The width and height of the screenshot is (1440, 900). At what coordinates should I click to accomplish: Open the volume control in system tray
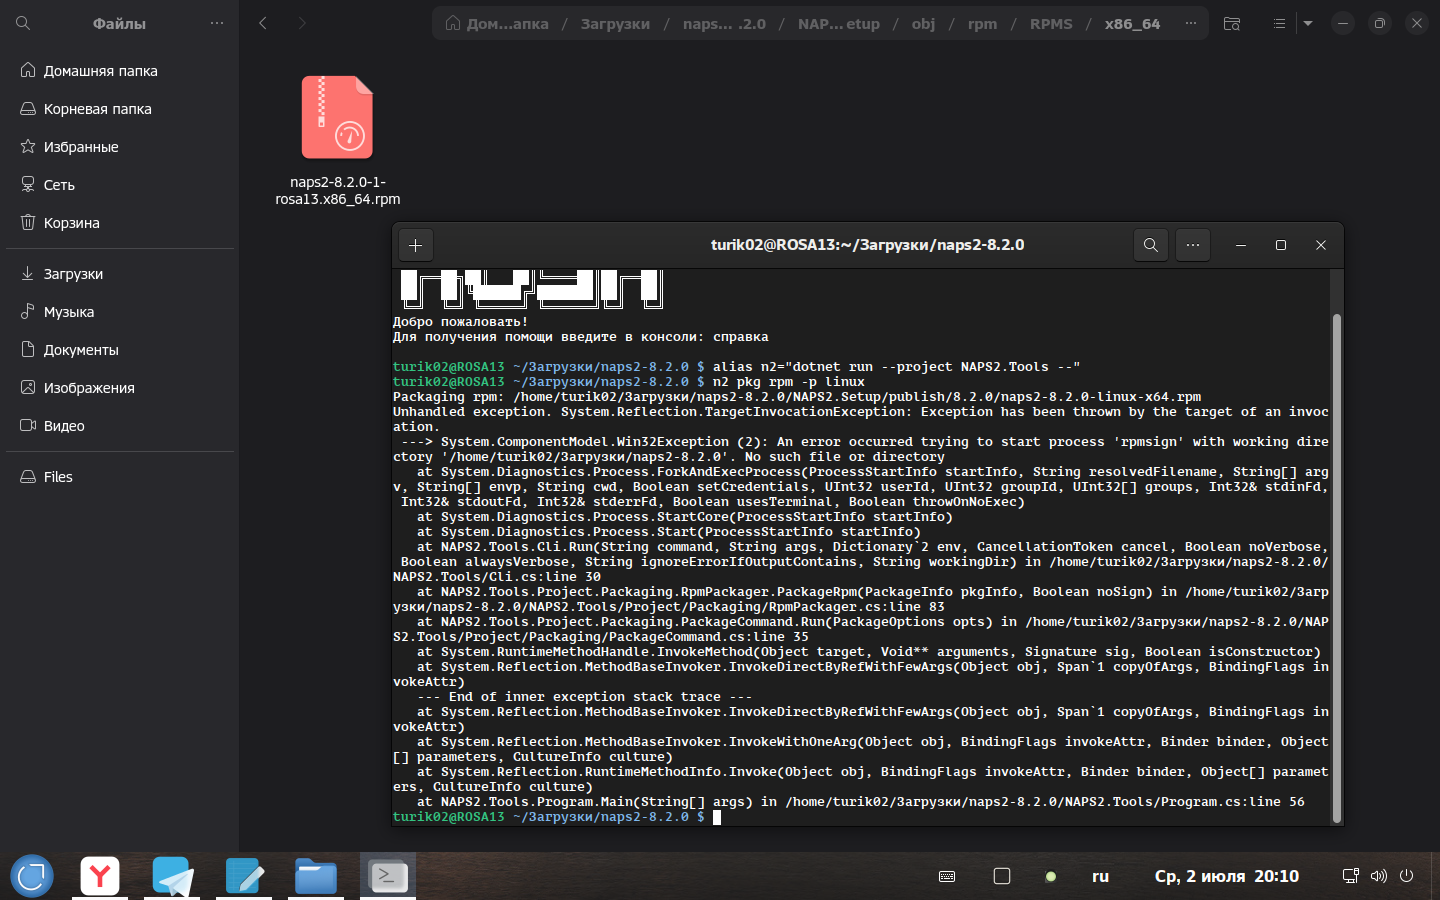click(x=1379, y=876)
